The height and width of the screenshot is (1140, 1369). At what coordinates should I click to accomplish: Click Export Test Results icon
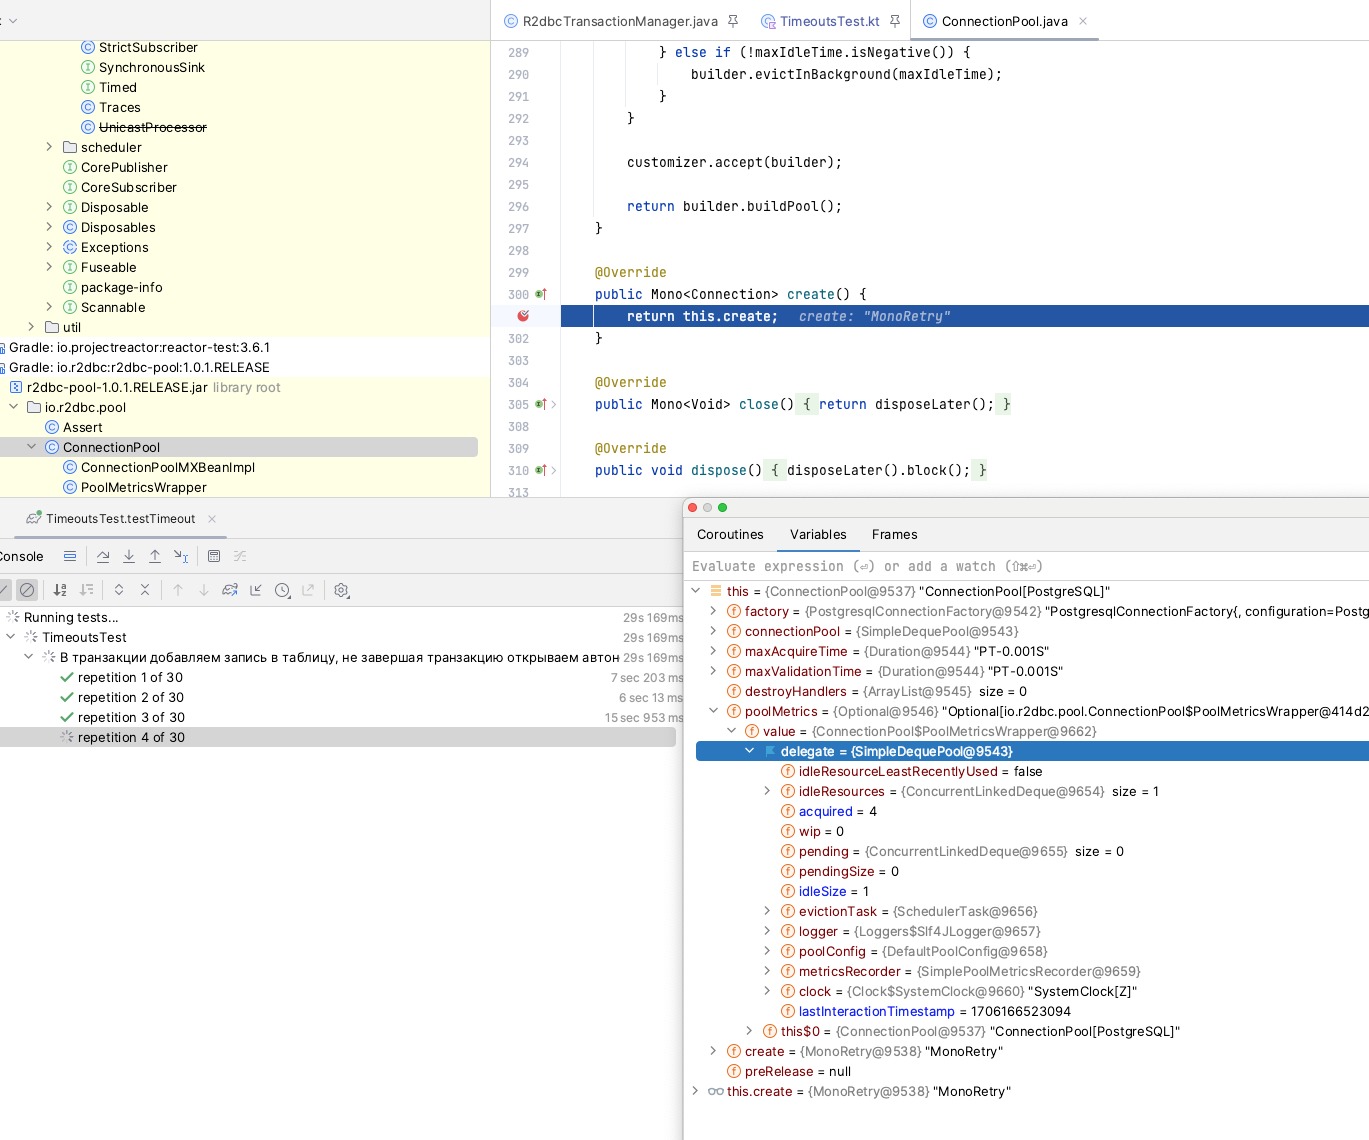308,590
